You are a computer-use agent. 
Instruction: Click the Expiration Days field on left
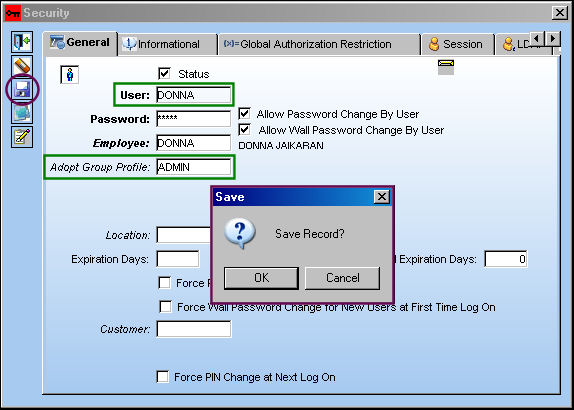pos(178,259)
